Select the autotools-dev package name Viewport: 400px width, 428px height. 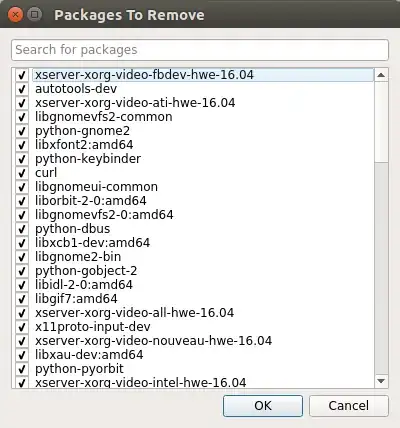(x=76, y=89)
